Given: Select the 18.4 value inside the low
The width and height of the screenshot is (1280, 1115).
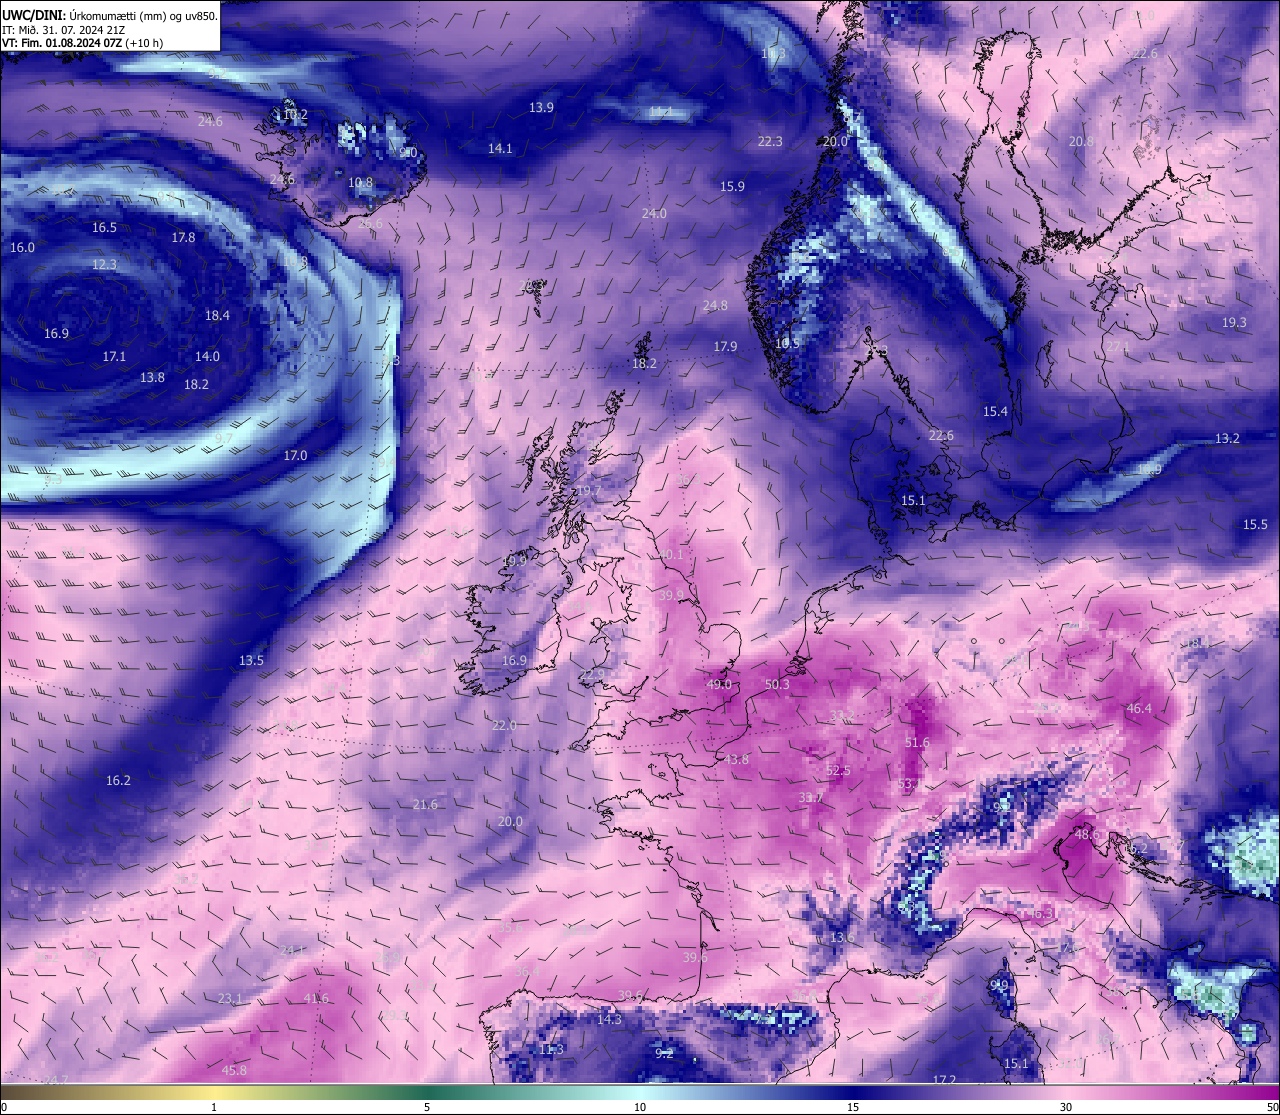Looking at the screenshot, I should (217, 316).
